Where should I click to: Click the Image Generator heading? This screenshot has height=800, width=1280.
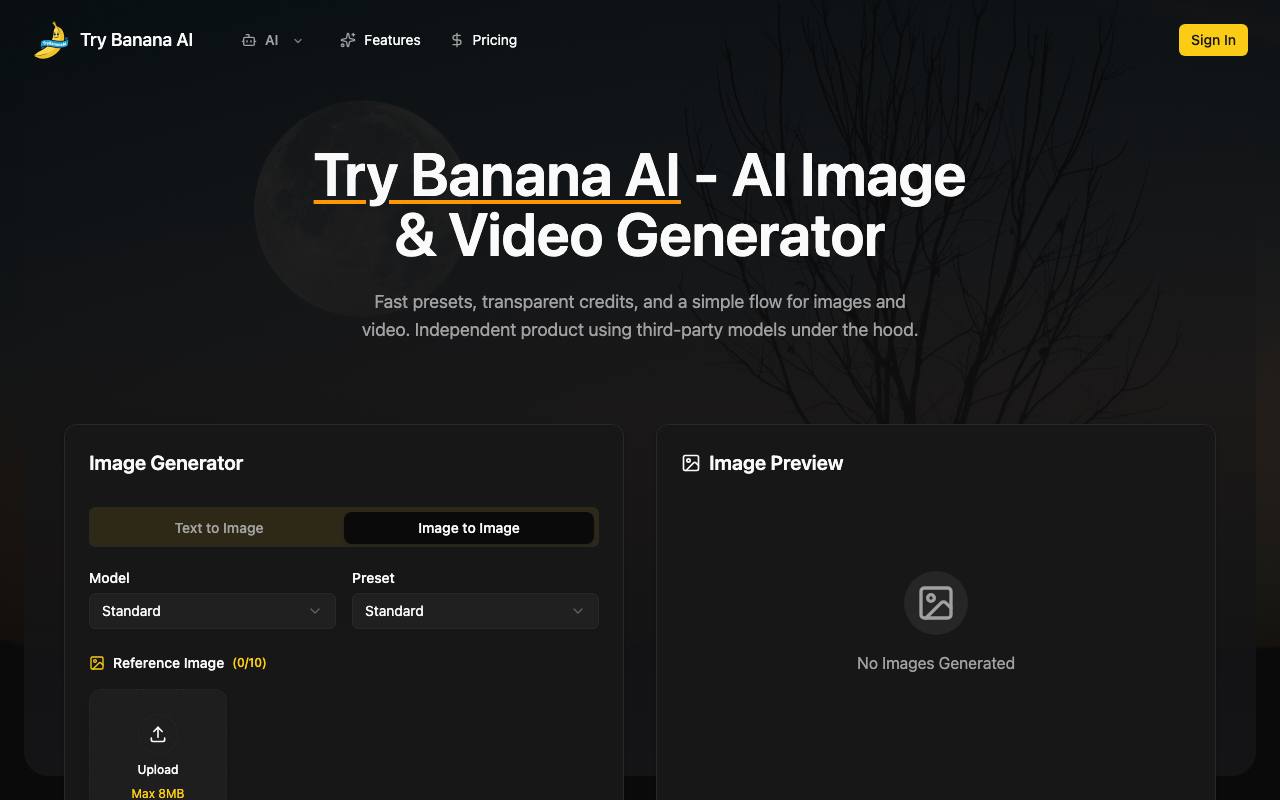coord(166,463)
